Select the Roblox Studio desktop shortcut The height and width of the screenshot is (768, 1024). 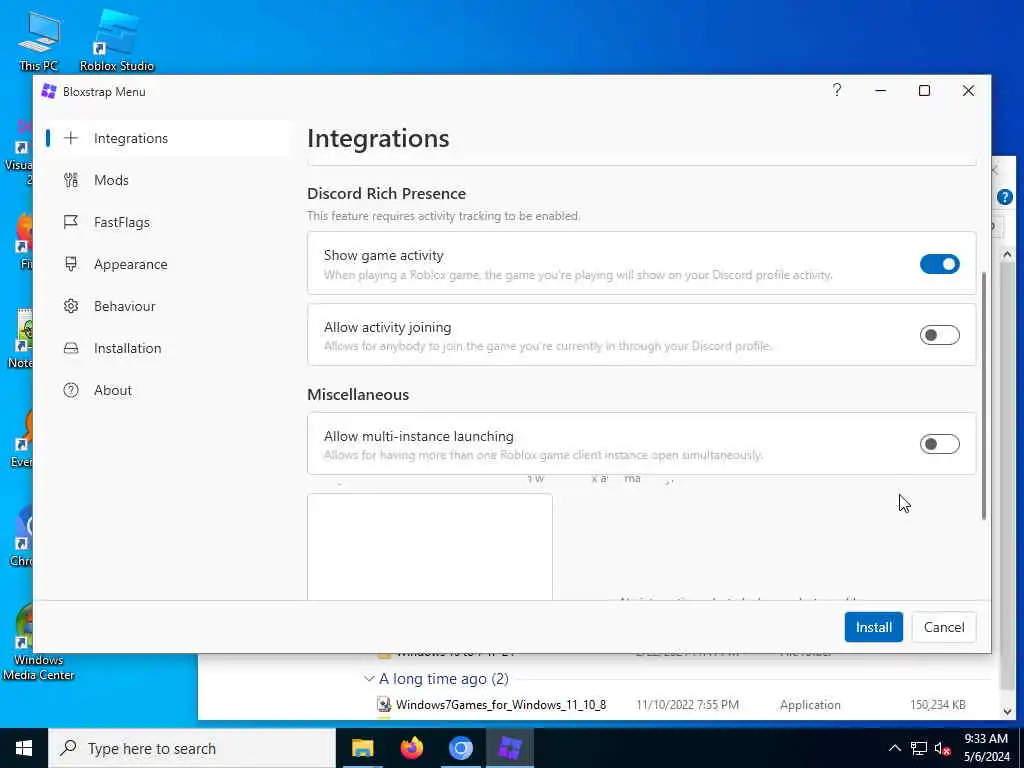pos(117,41)
